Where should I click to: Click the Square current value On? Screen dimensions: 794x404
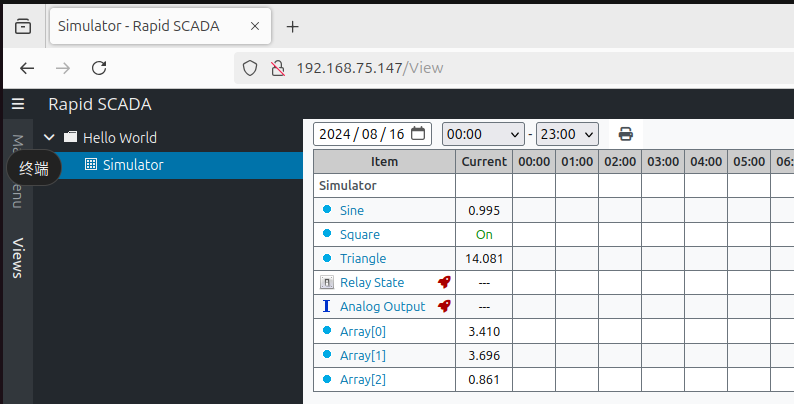tap(484, 234)
